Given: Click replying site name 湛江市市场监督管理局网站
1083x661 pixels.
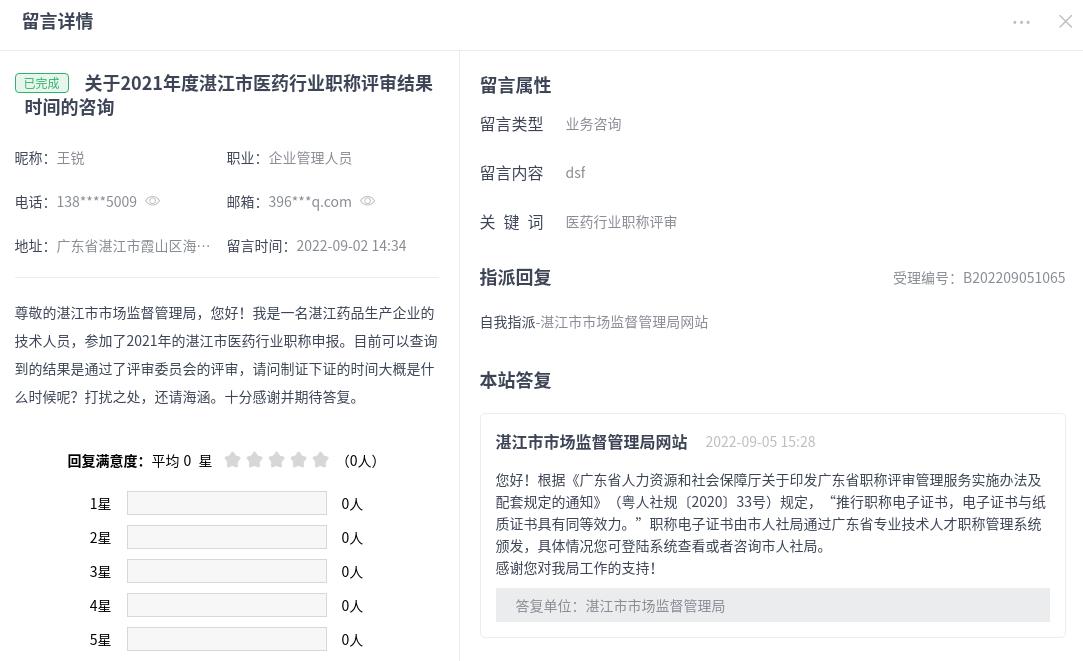Looking at the screenshot, I should pyautogui.click(x=592, y=442).
